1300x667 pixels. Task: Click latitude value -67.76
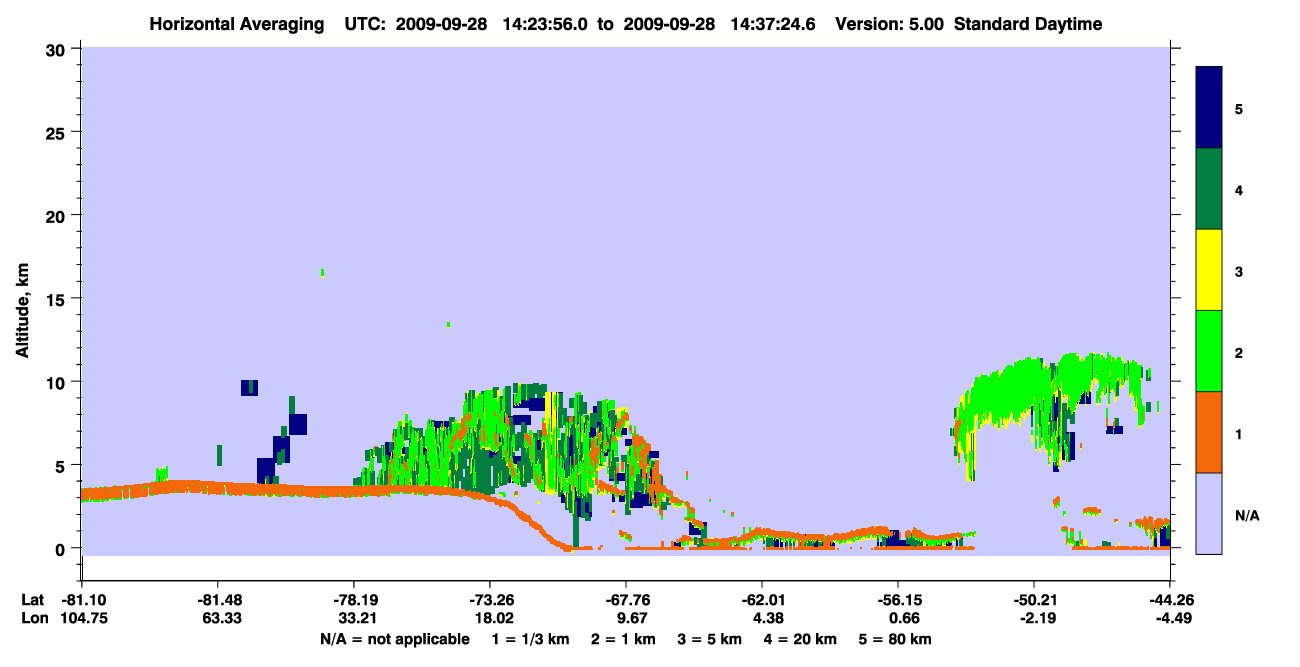(x=625, y=600)
